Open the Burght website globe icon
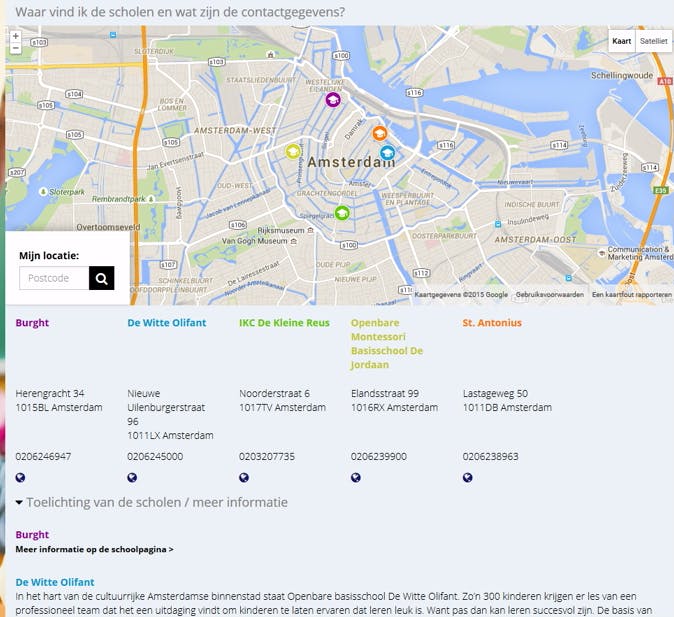 [20, 478]
